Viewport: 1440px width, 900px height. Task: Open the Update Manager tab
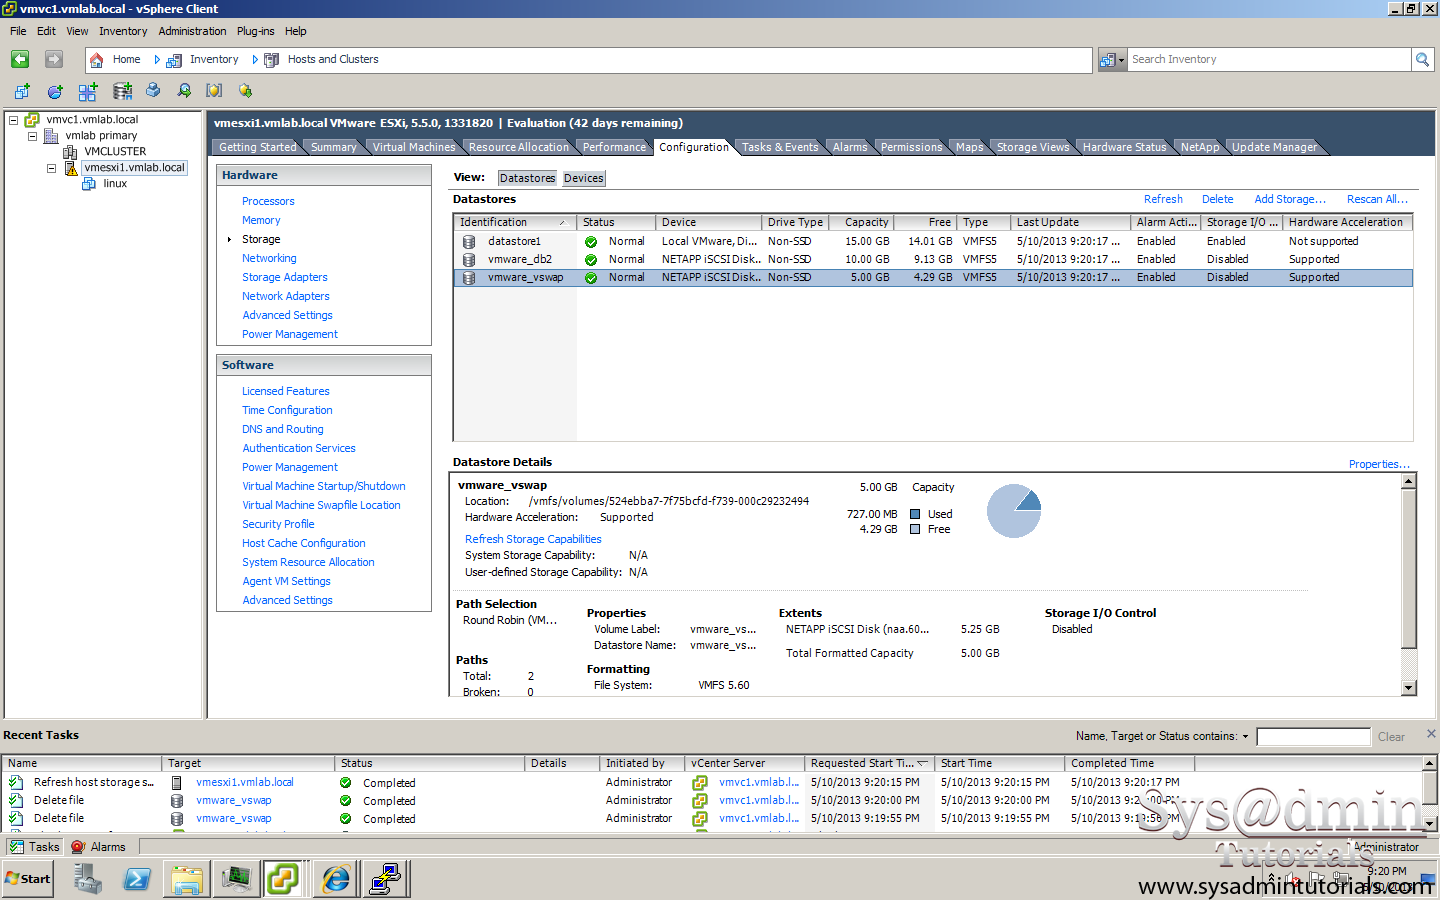tap(1274, 147)
